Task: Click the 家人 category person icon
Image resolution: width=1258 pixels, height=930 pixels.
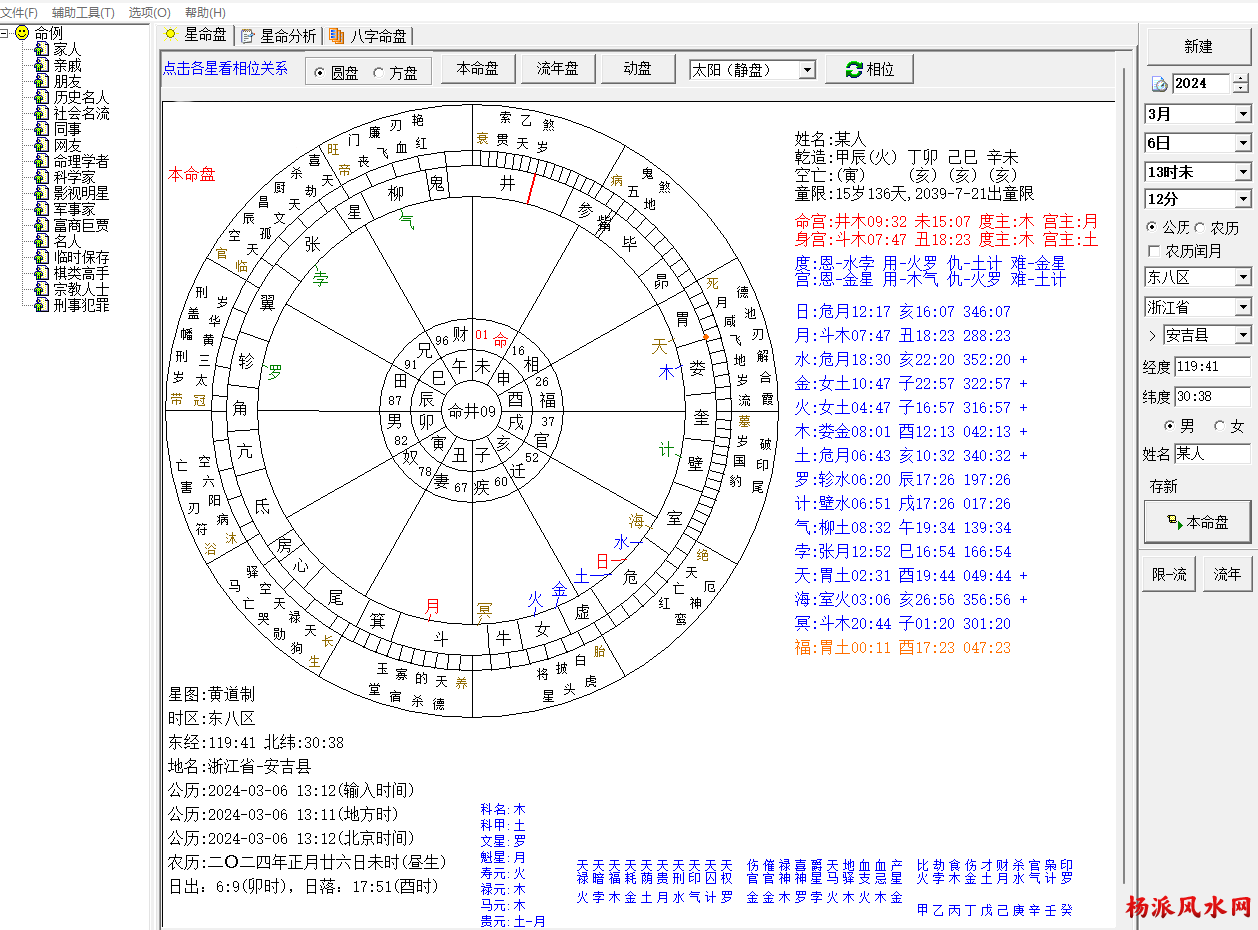Action: (x=41, y=49)
